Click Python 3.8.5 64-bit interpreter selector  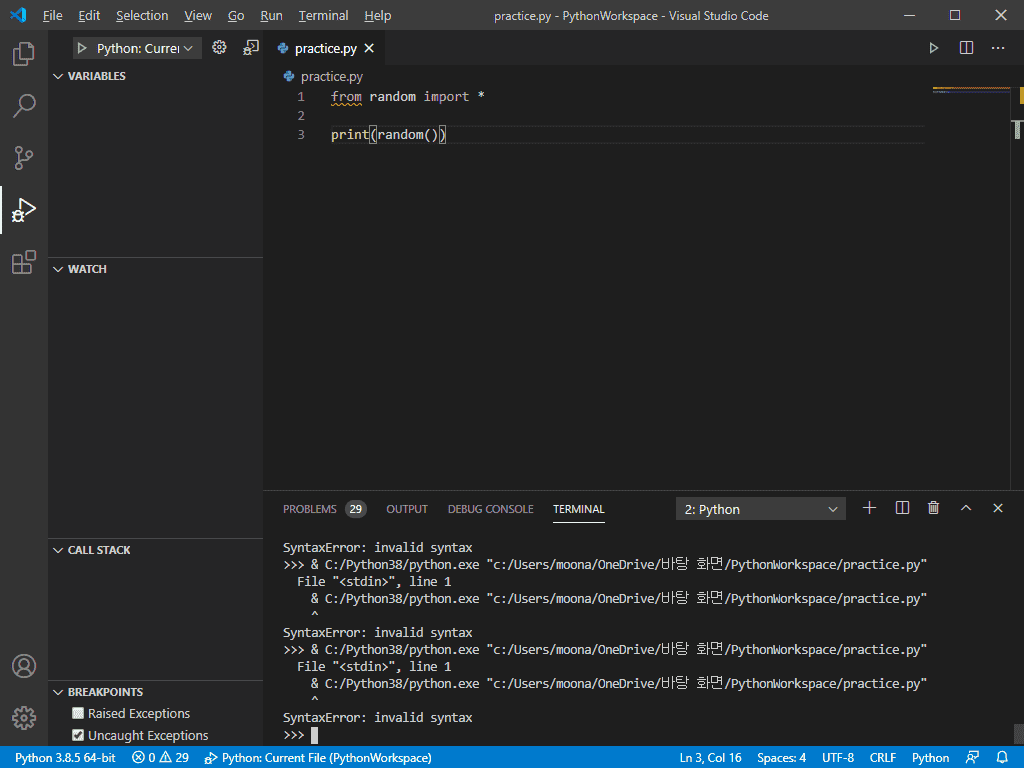point(65,758)
